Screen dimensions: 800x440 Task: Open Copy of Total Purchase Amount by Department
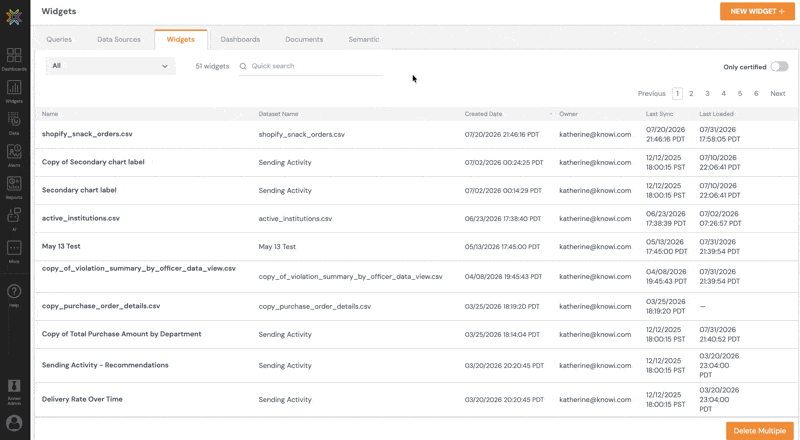click(121, 334)
